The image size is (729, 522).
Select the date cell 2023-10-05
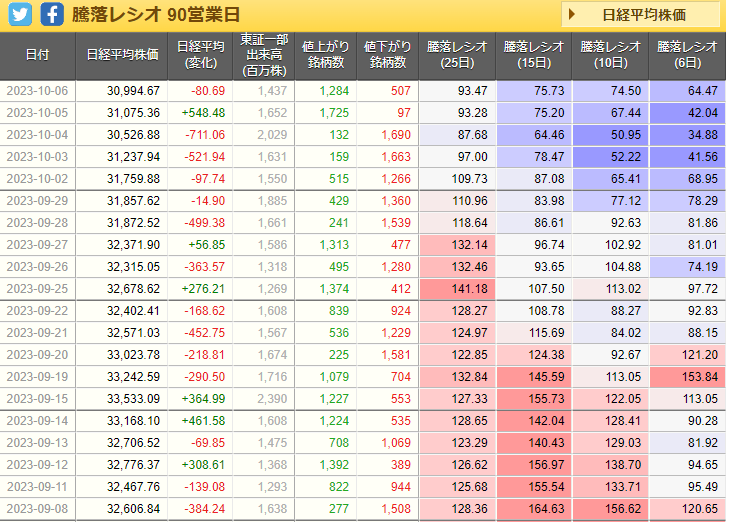[37, 113]
